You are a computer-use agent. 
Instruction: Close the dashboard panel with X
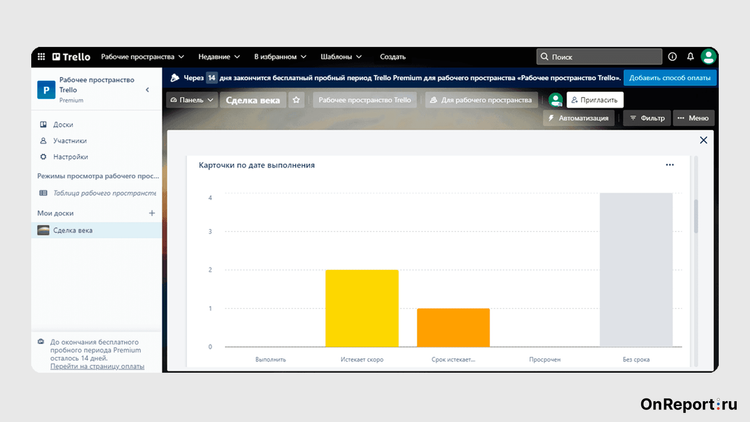point(703,141)
